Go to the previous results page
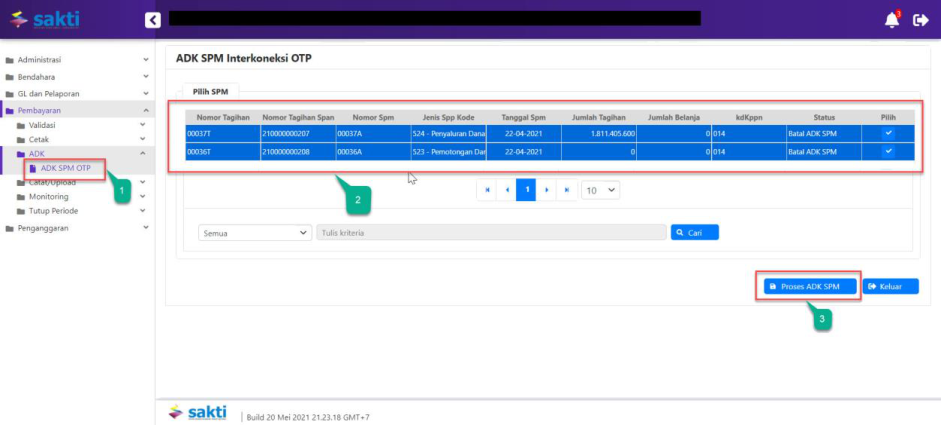The width and height of the screenshot is (941, 425). (x=507, y=190)
